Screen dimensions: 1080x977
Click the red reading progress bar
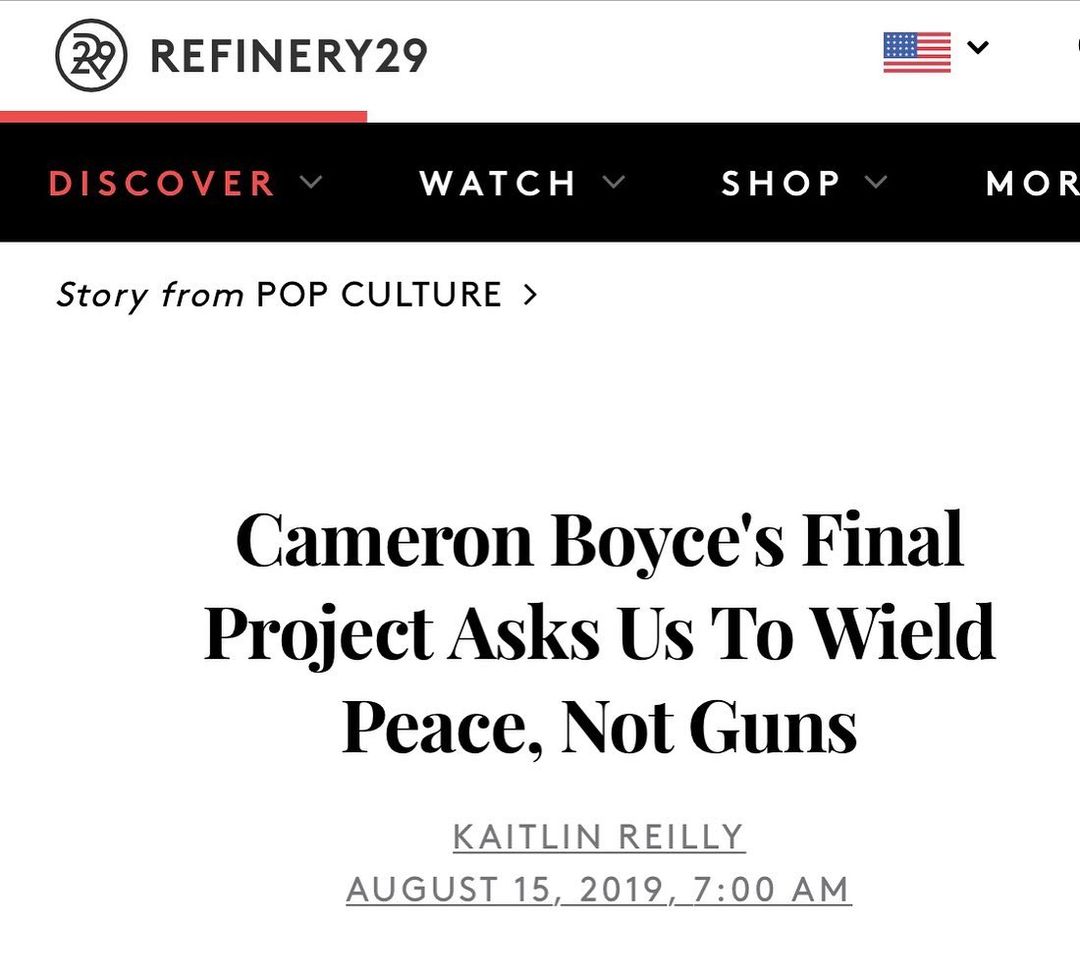point(183,116)
